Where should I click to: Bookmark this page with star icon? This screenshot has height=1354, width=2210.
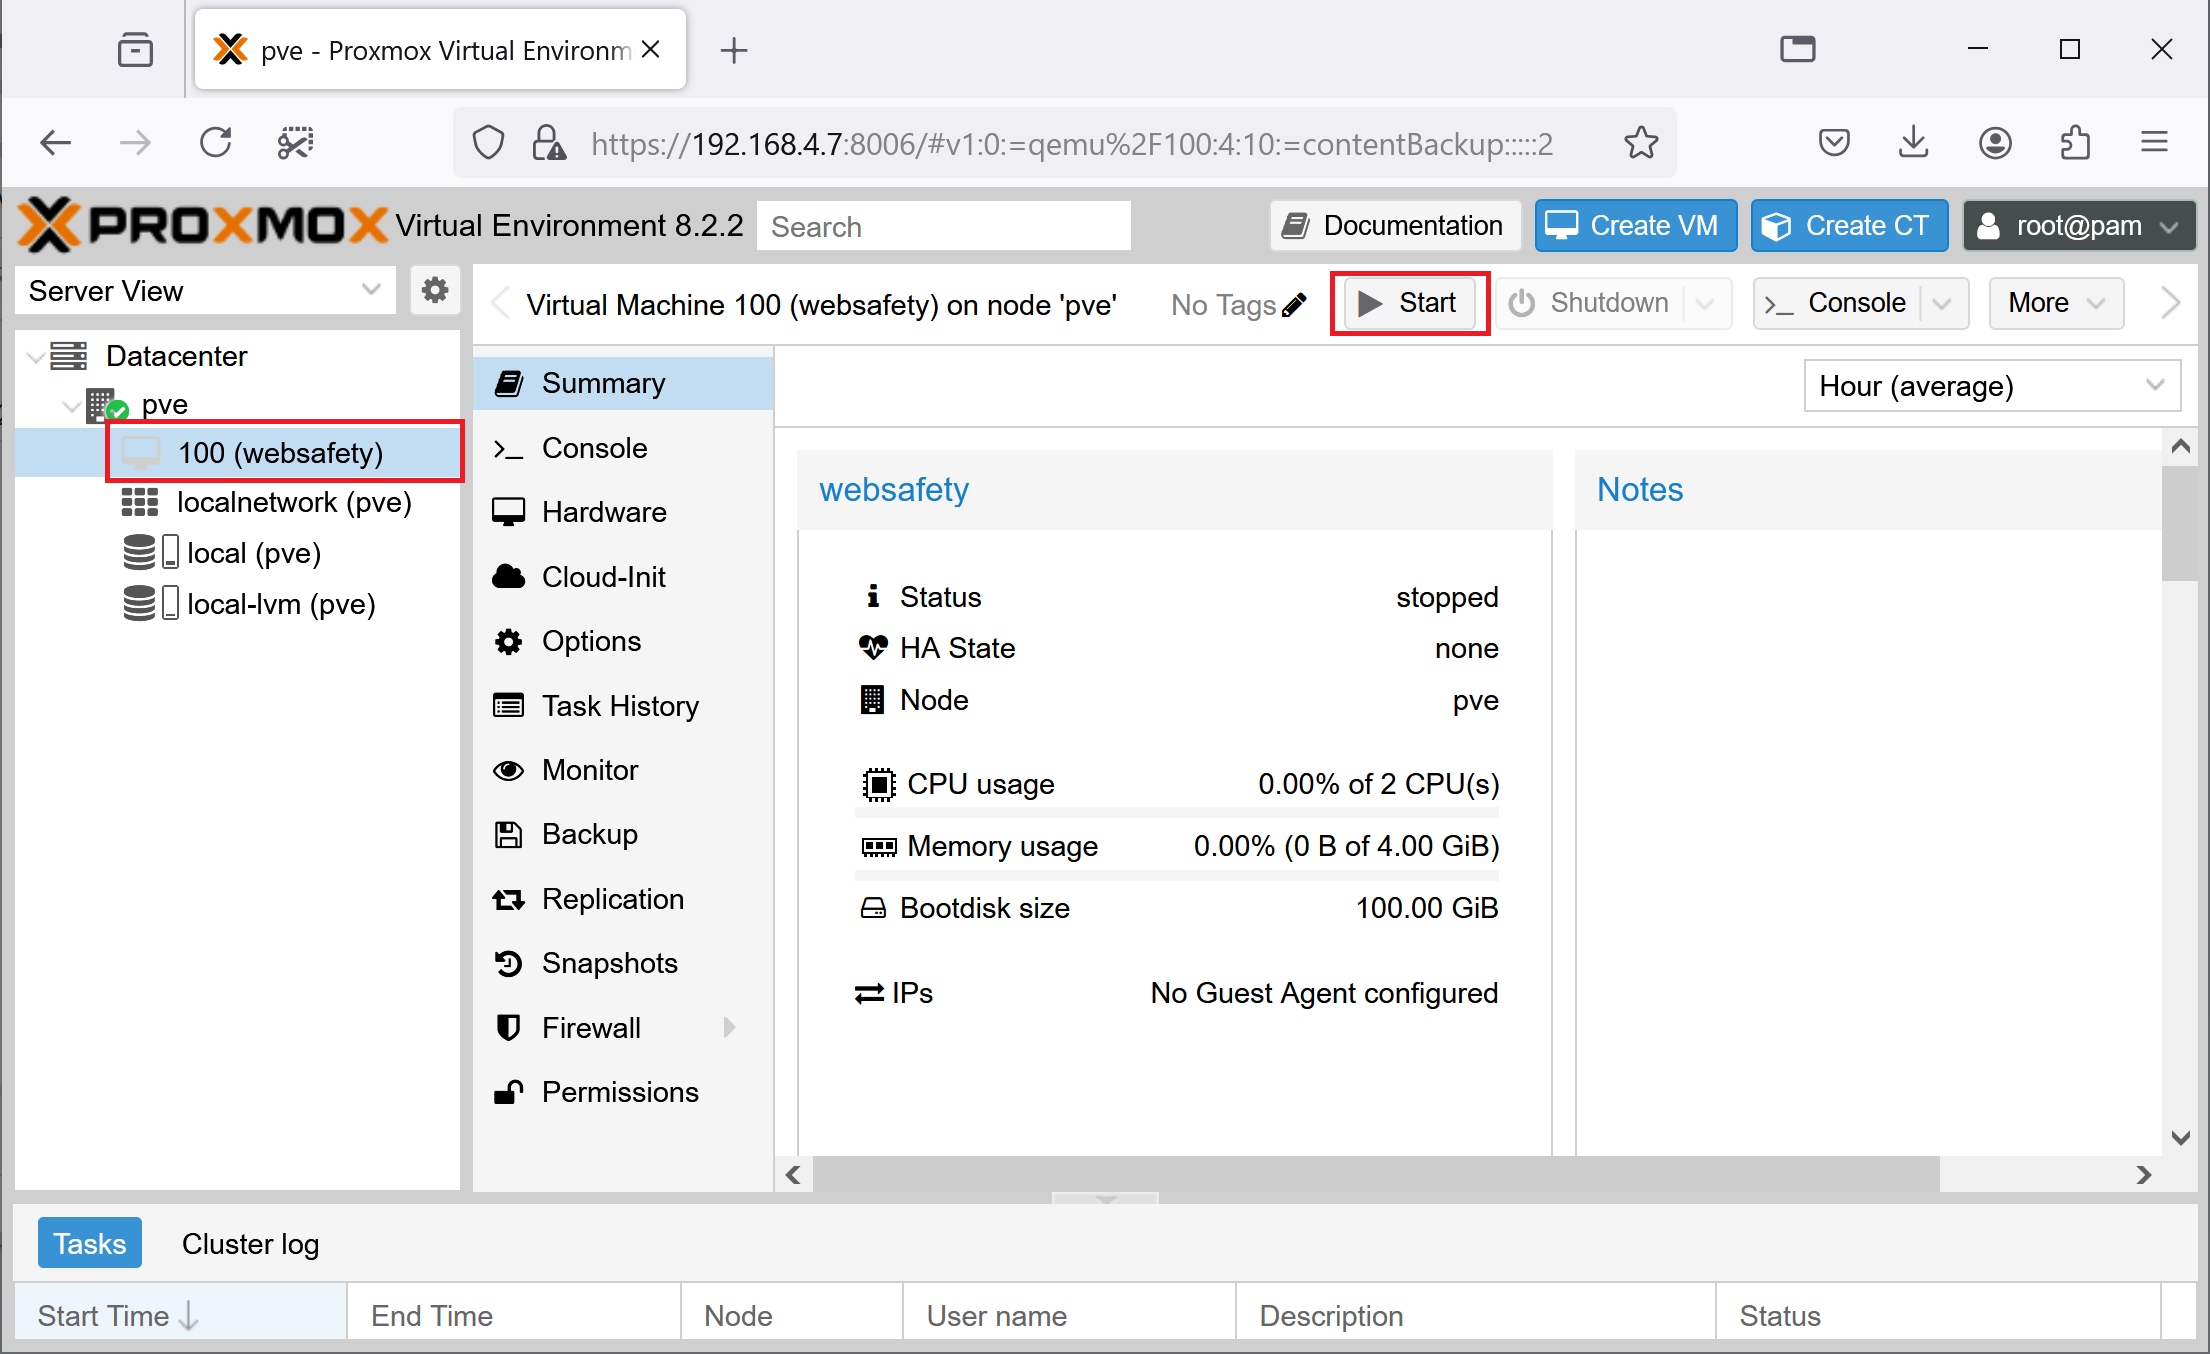pyautogui.click(x=1641, y=144)
